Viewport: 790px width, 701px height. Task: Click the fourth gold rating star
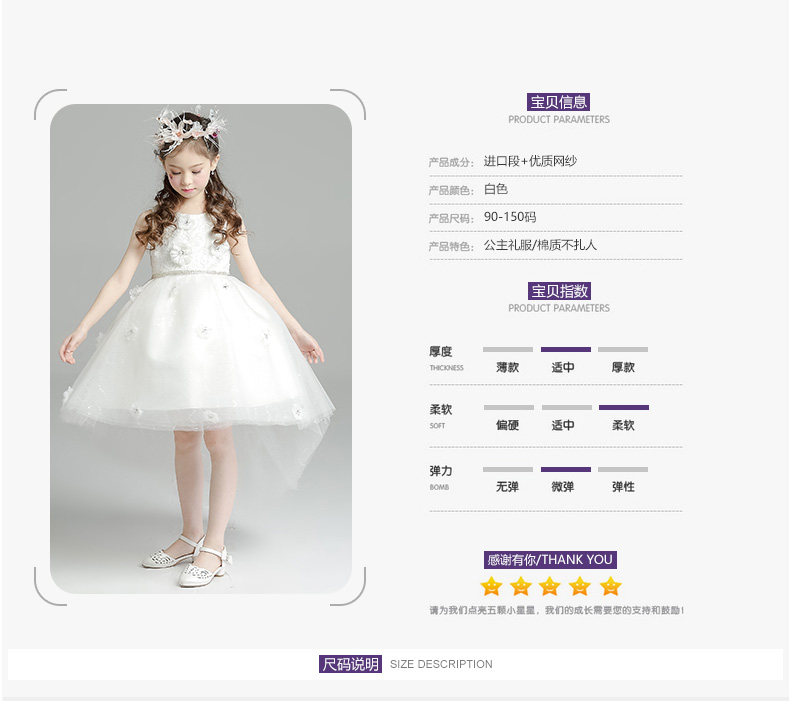point(580,586)
